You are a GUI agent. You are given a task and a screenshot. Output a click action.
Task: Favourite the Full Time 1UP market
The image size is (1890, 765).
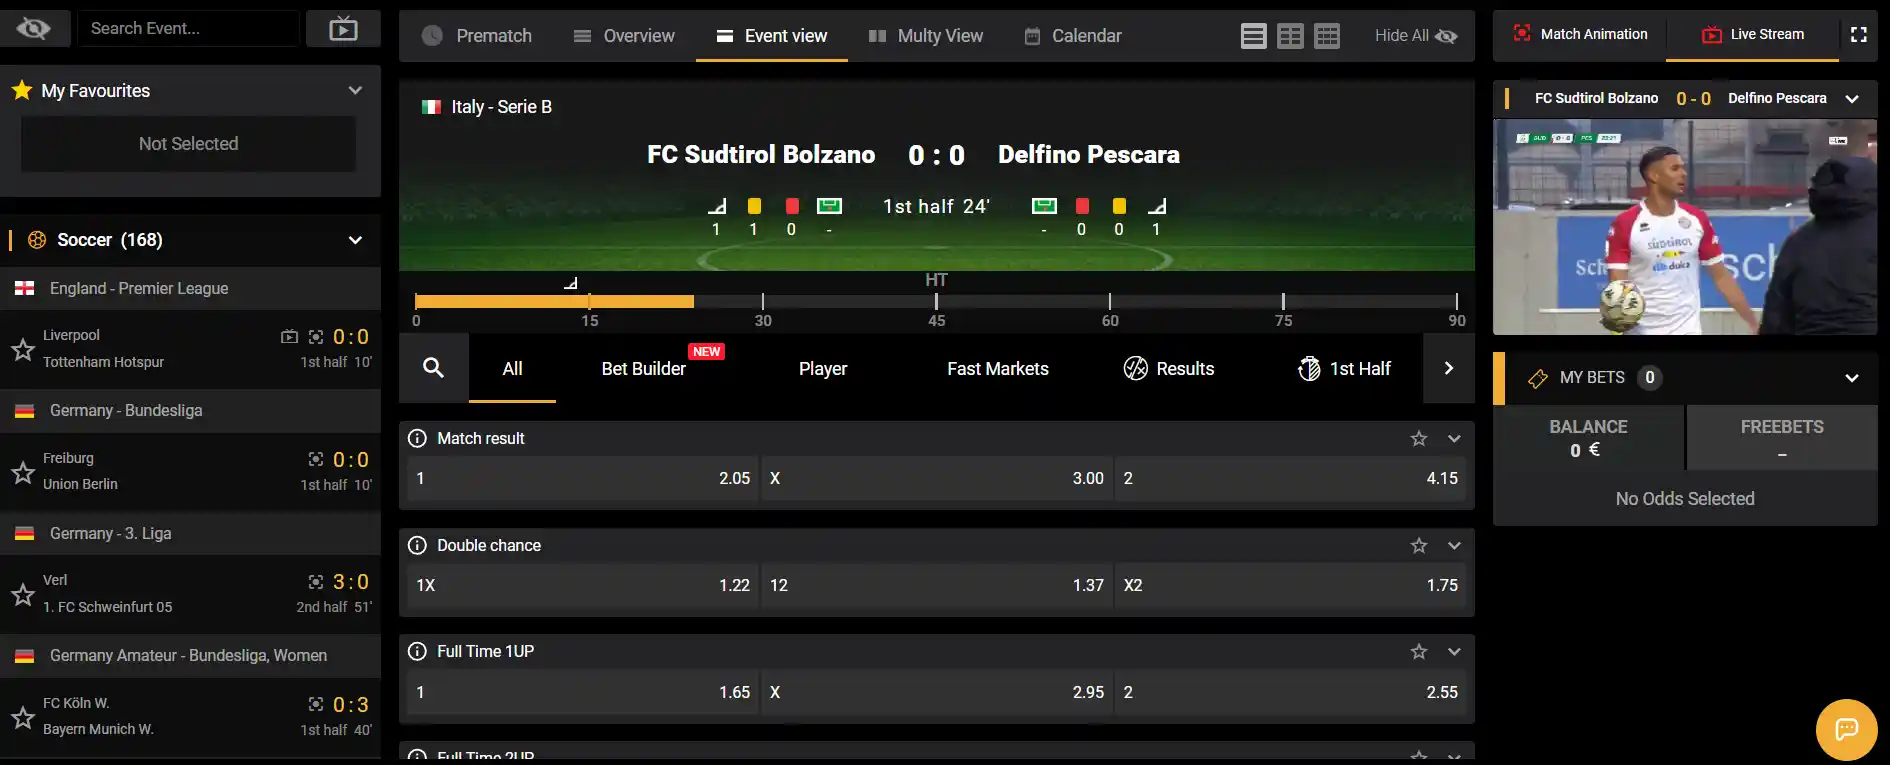click(1419, 651)
